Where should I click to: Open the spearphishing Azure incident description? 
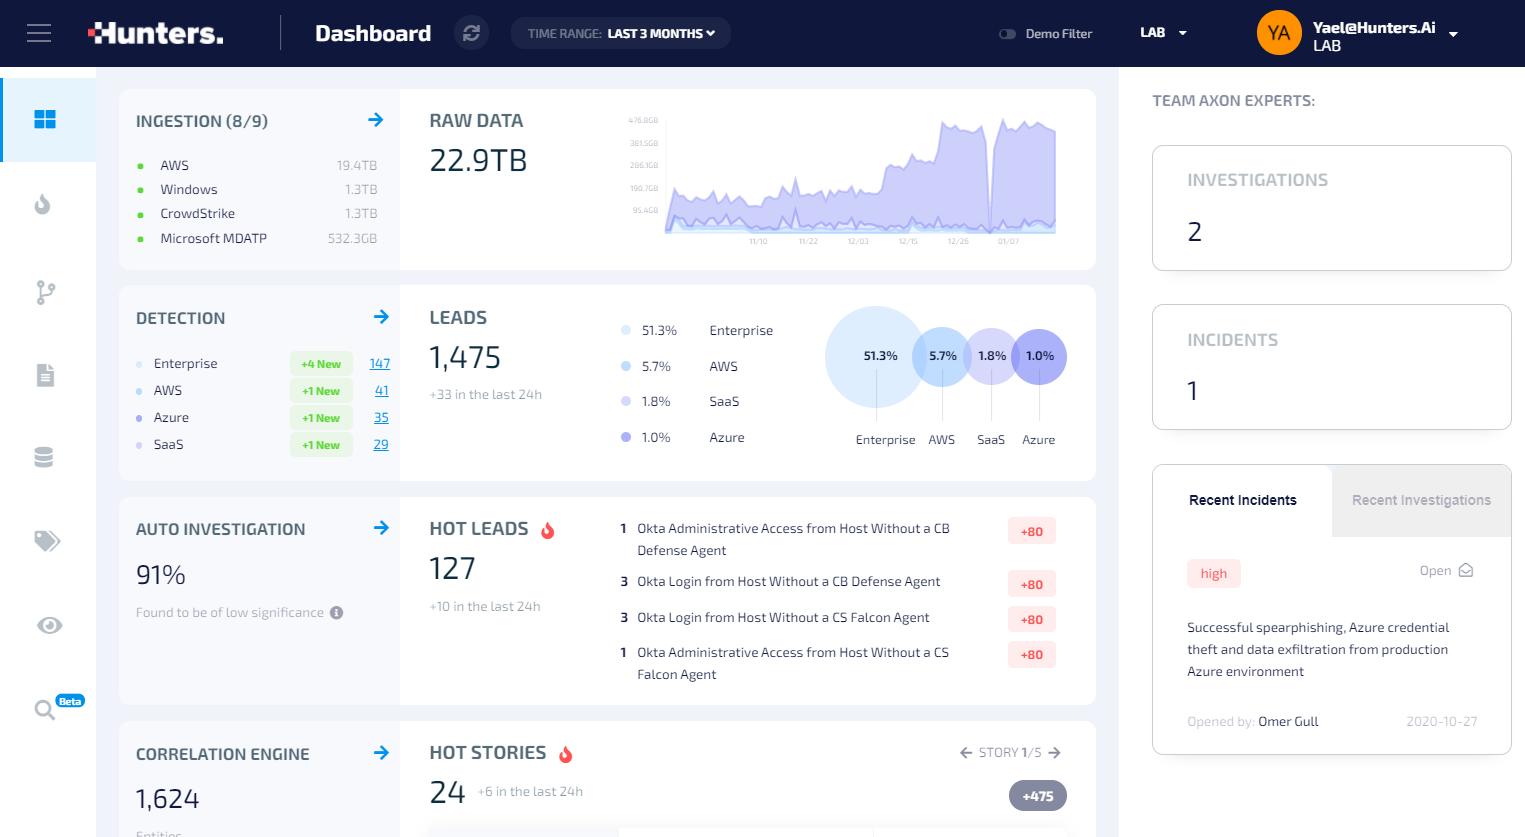point(1318,649)
